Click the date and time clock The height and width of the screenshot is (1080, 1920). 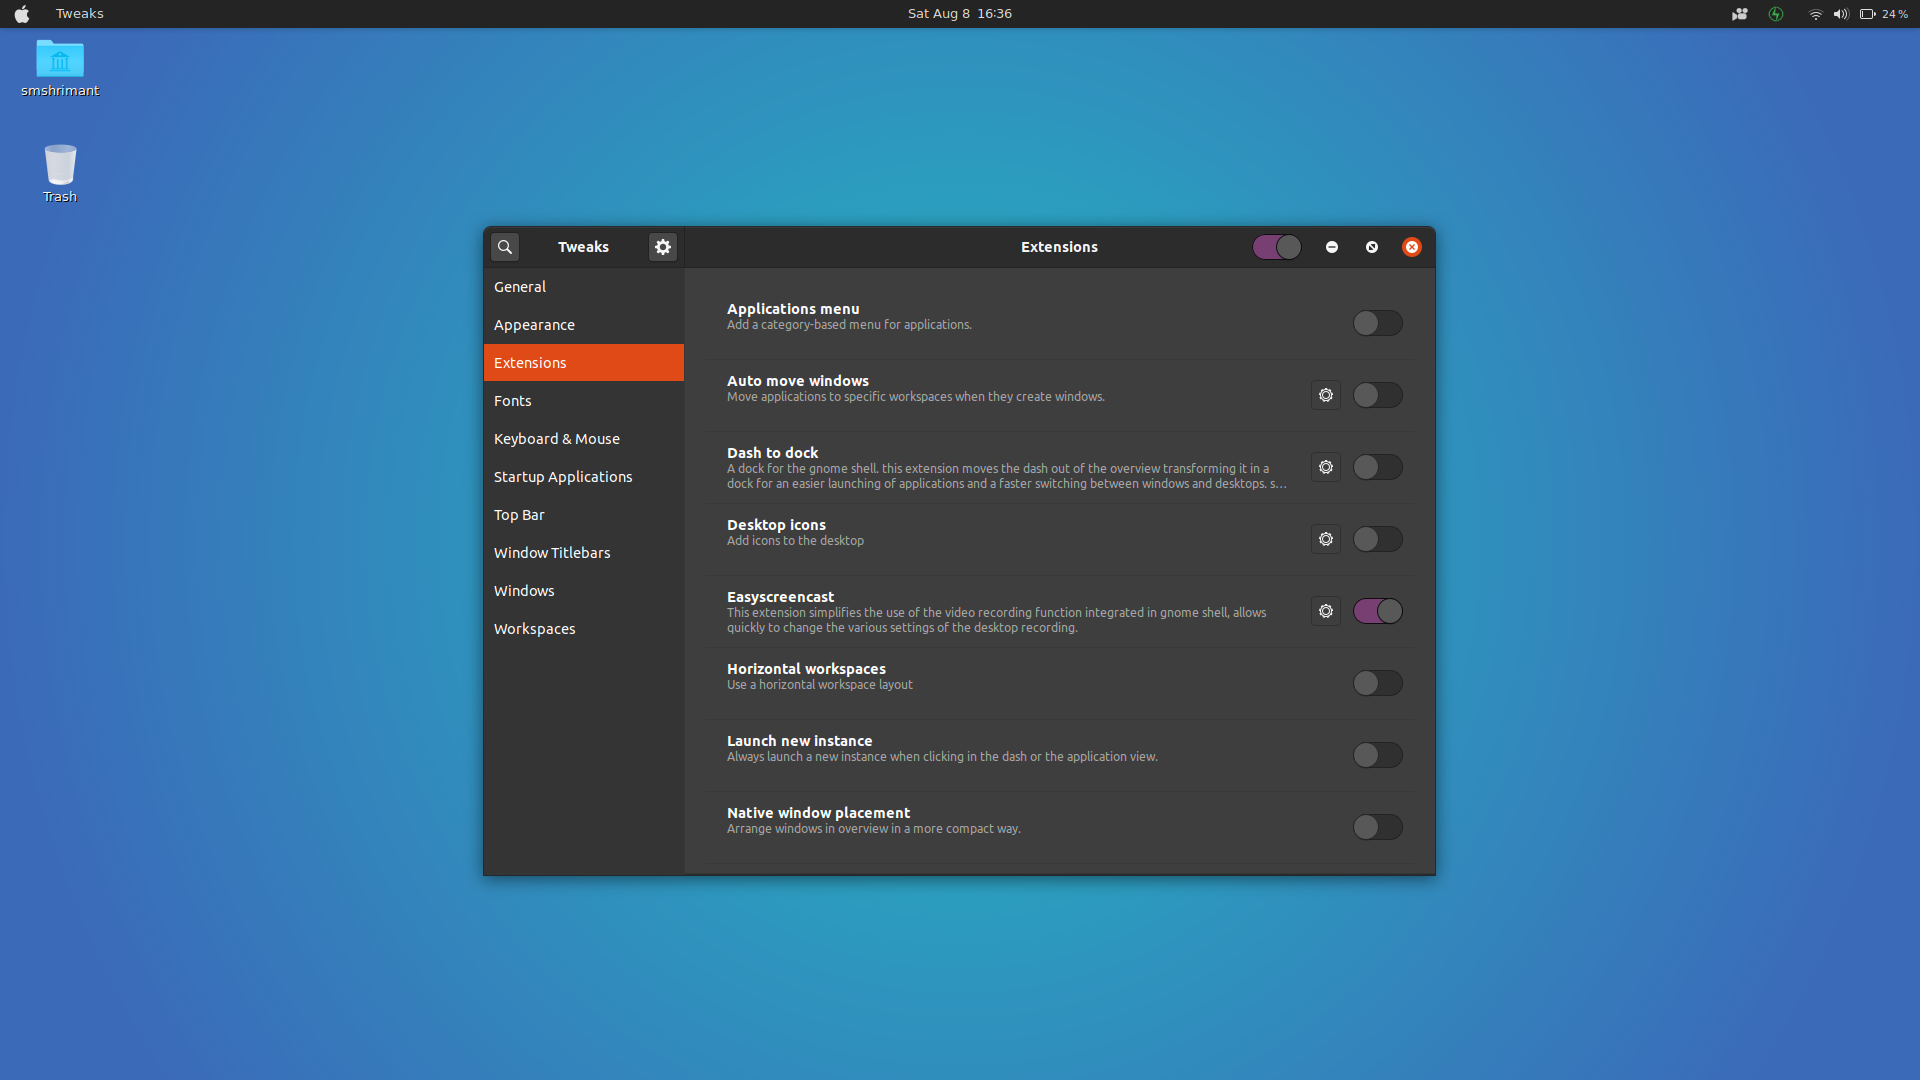tap(960, 14)
